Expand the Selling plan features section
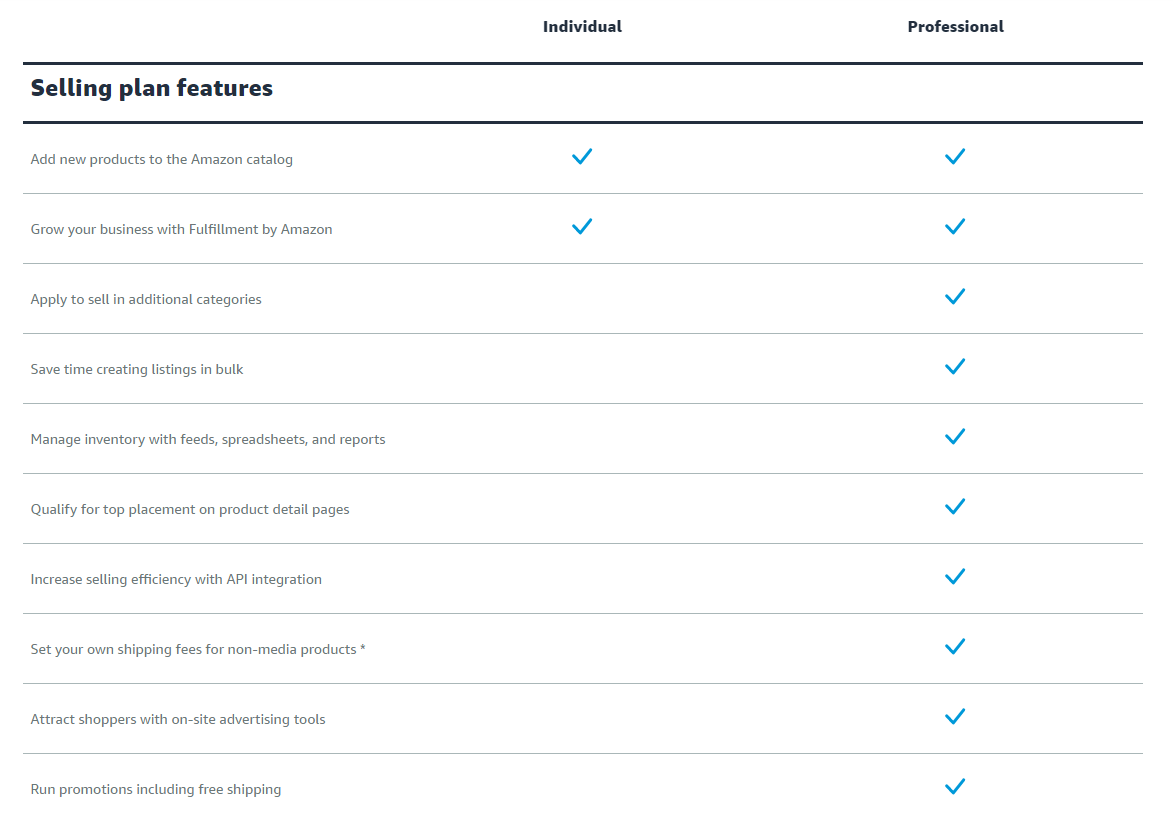This screenshot has height=821, width=1173. click(151, 88)
